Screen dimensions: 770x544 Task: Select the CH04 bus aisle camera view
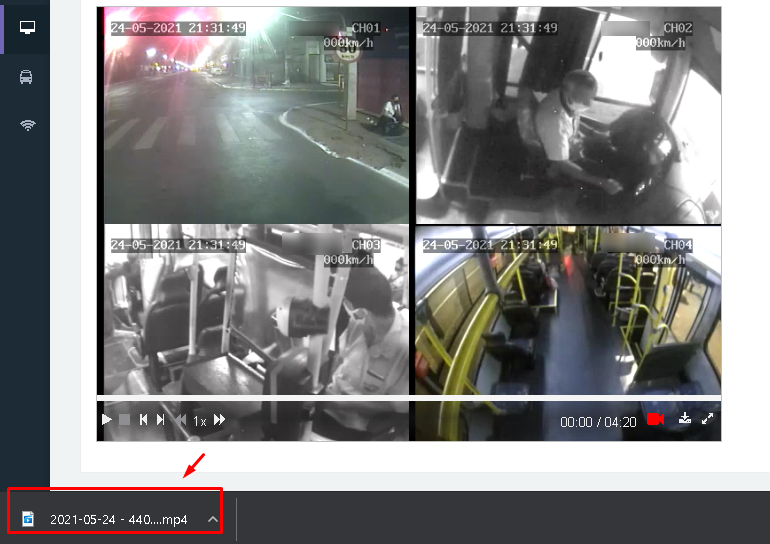[568, 312]
